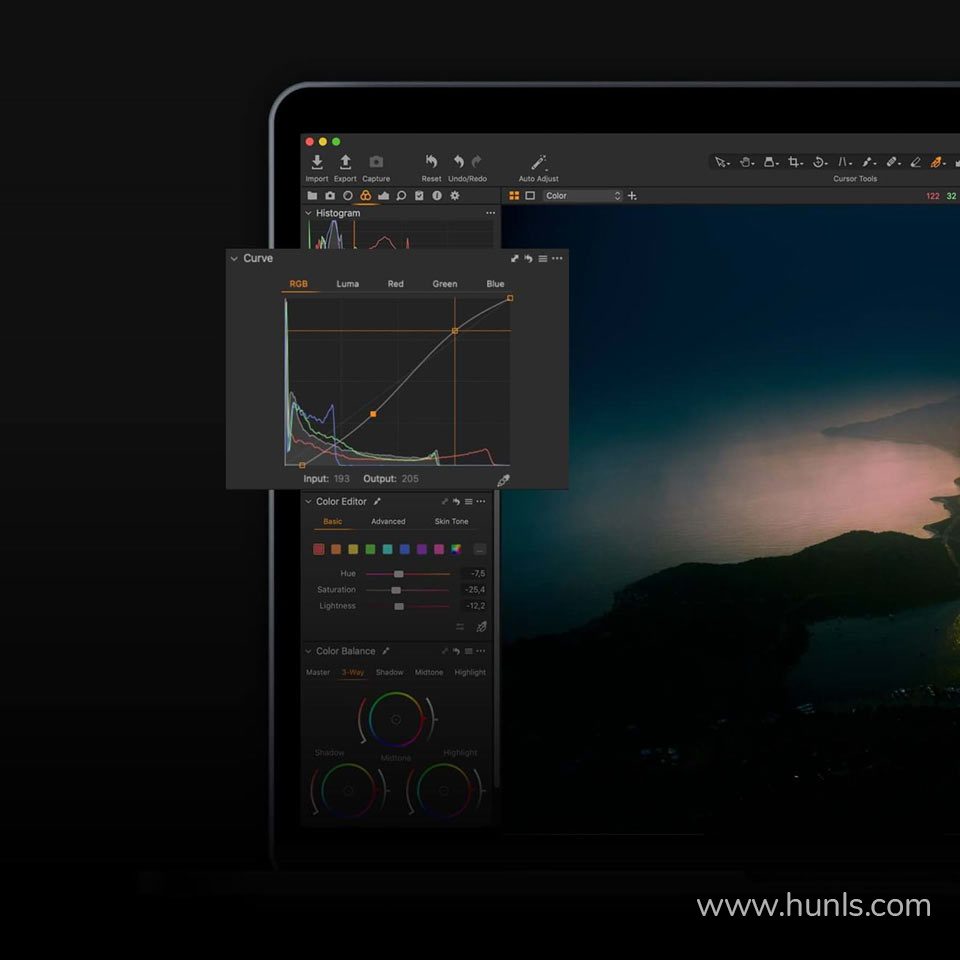960x960 pixels.
Task: Open Histogram panel options menu
Action: tap(490, 213)
